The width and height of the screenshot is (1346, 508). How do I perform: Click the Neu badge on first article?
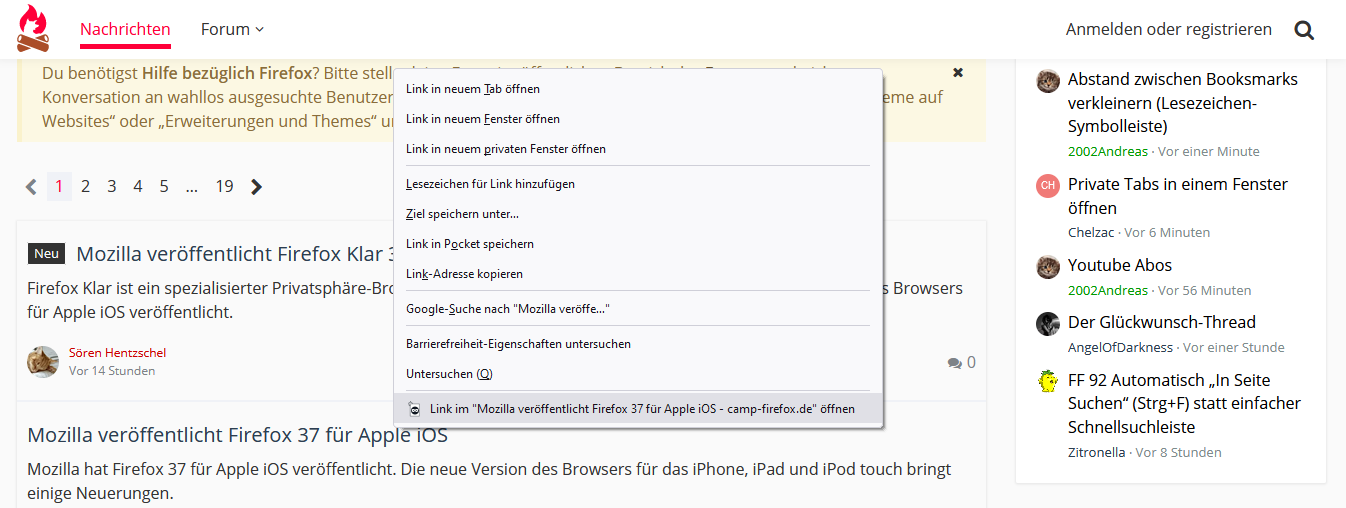47,253
